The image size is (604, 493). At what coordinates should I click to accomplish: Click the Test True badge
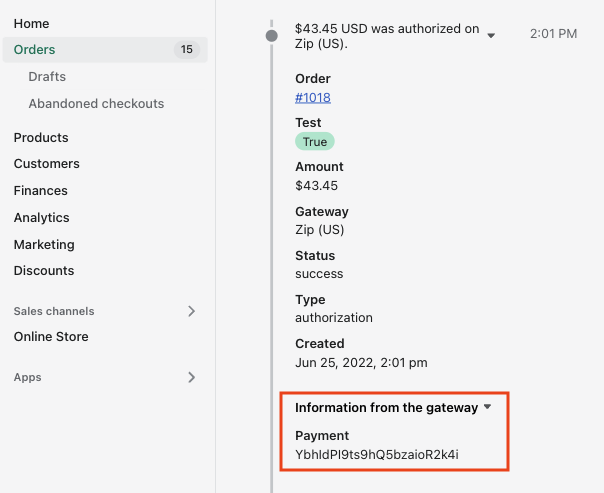click(315, 142)
